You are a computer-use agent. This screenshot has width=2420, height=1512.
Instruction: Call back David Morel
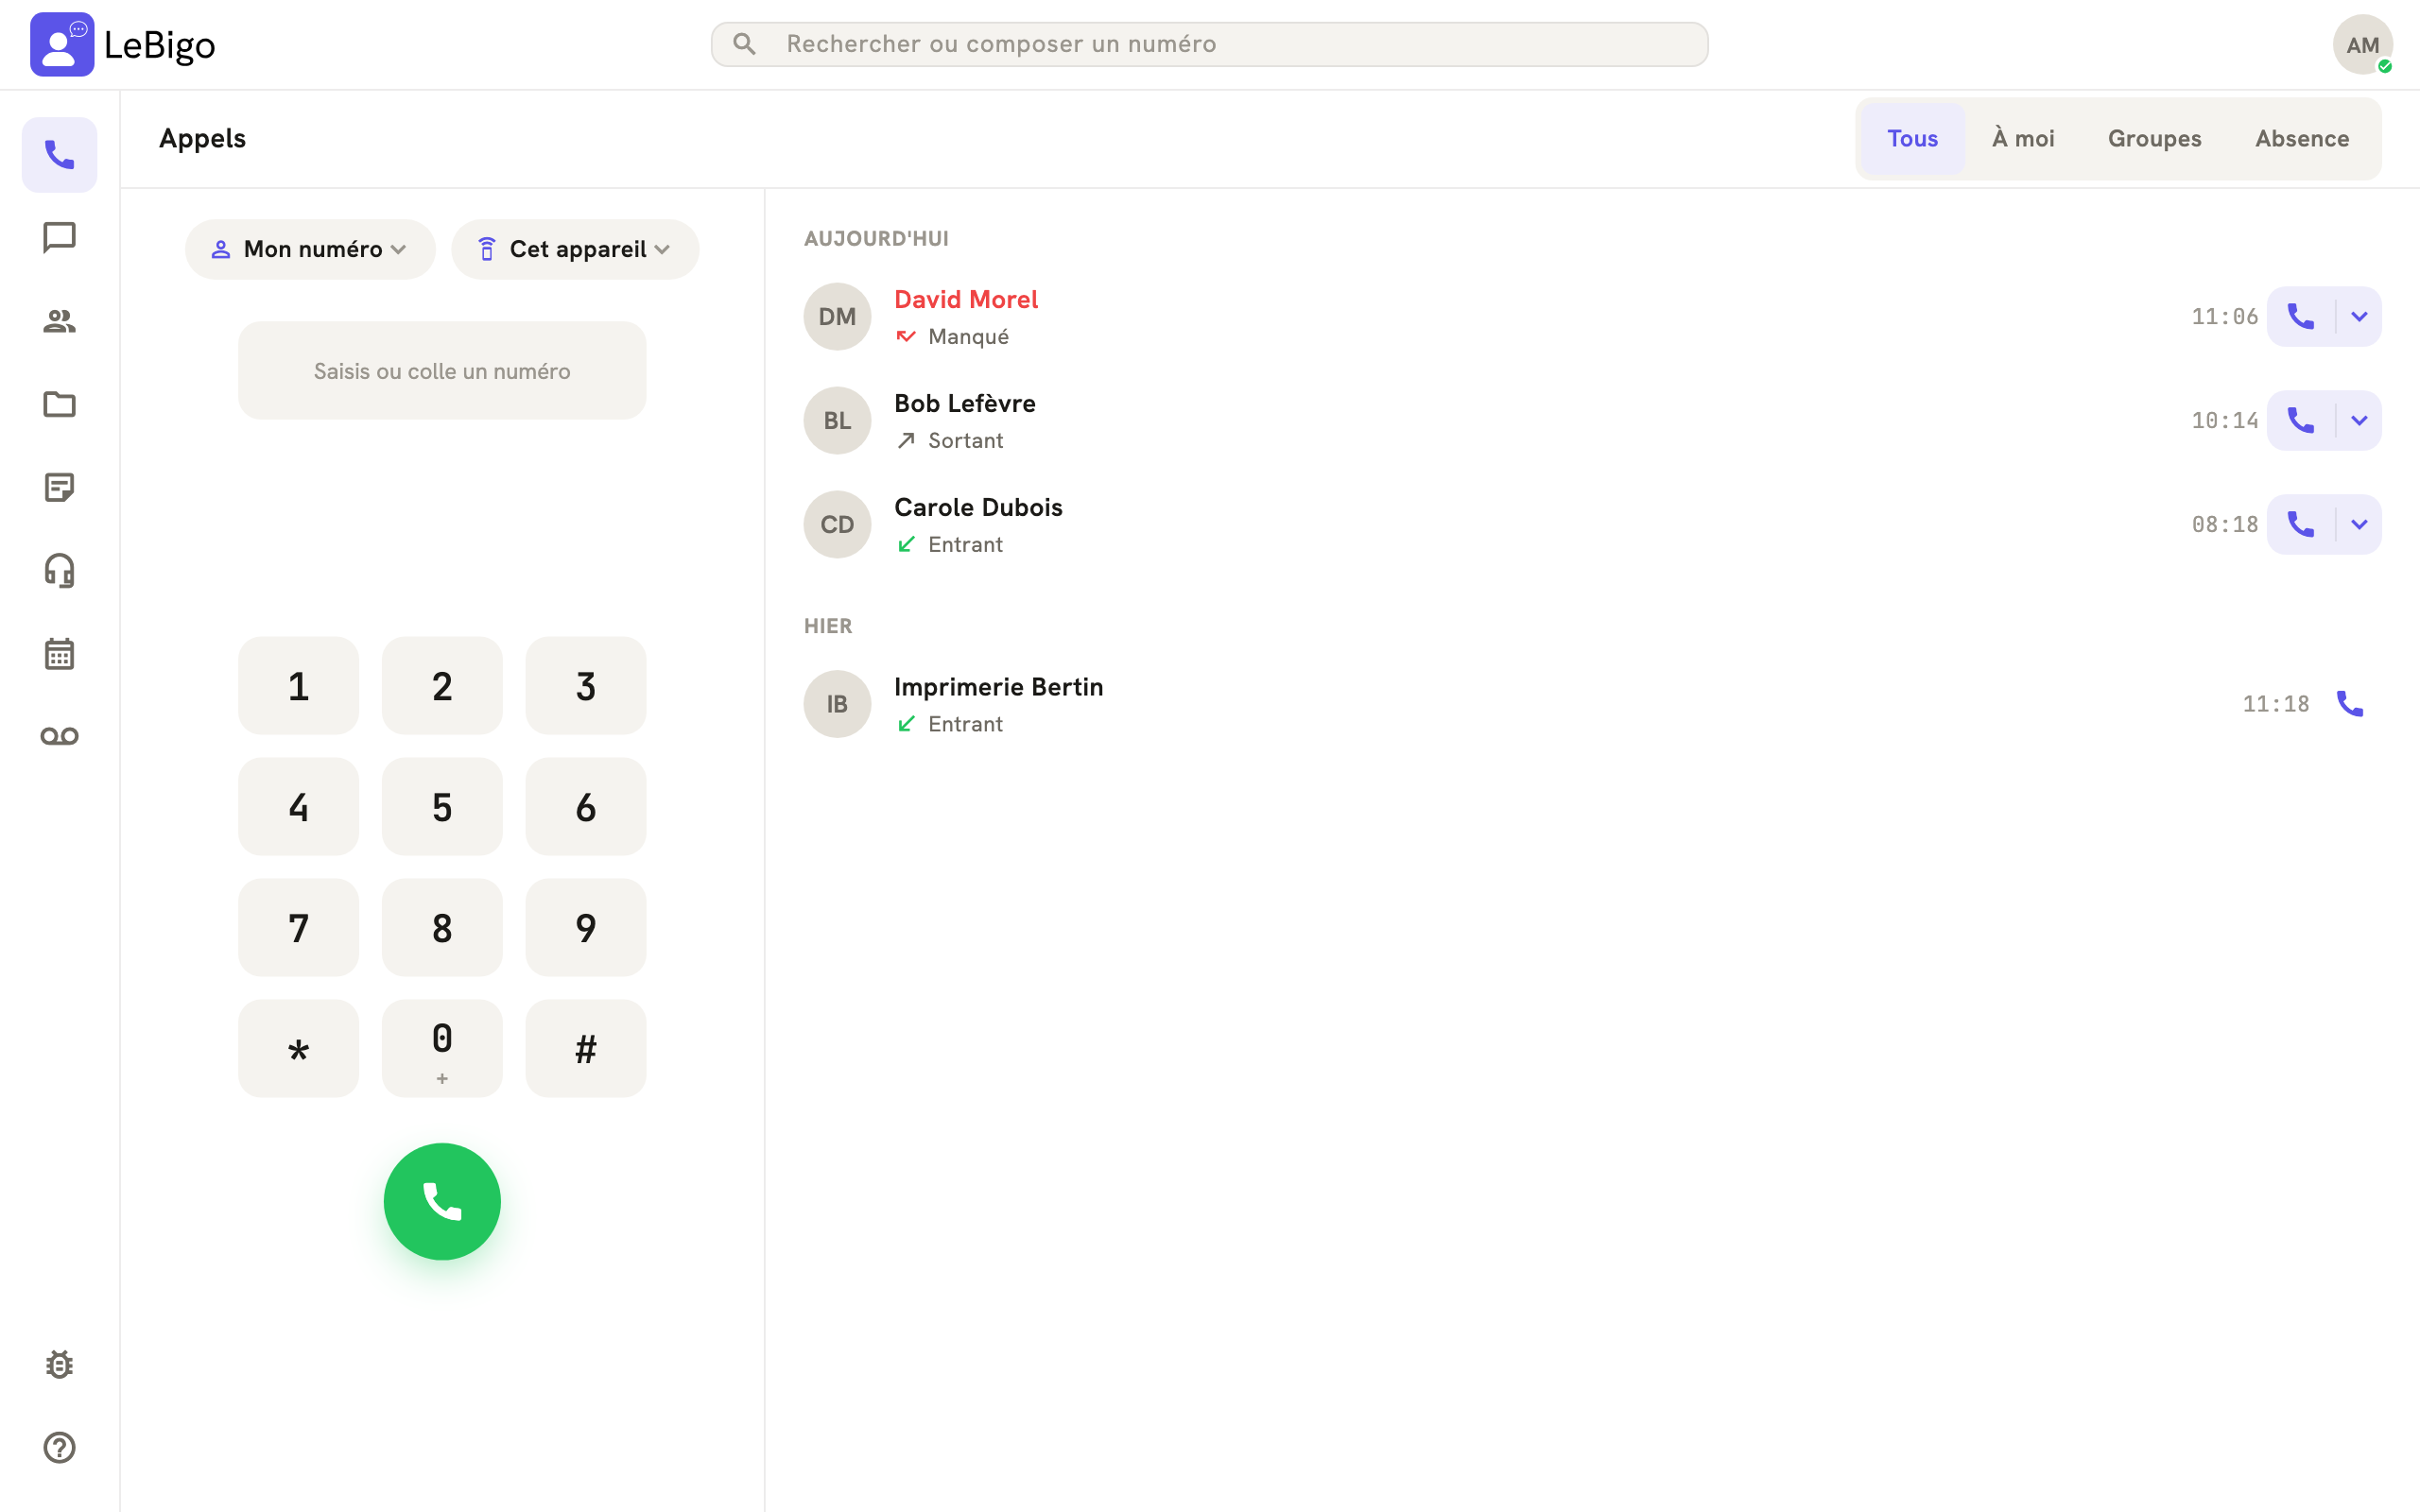2301,316
